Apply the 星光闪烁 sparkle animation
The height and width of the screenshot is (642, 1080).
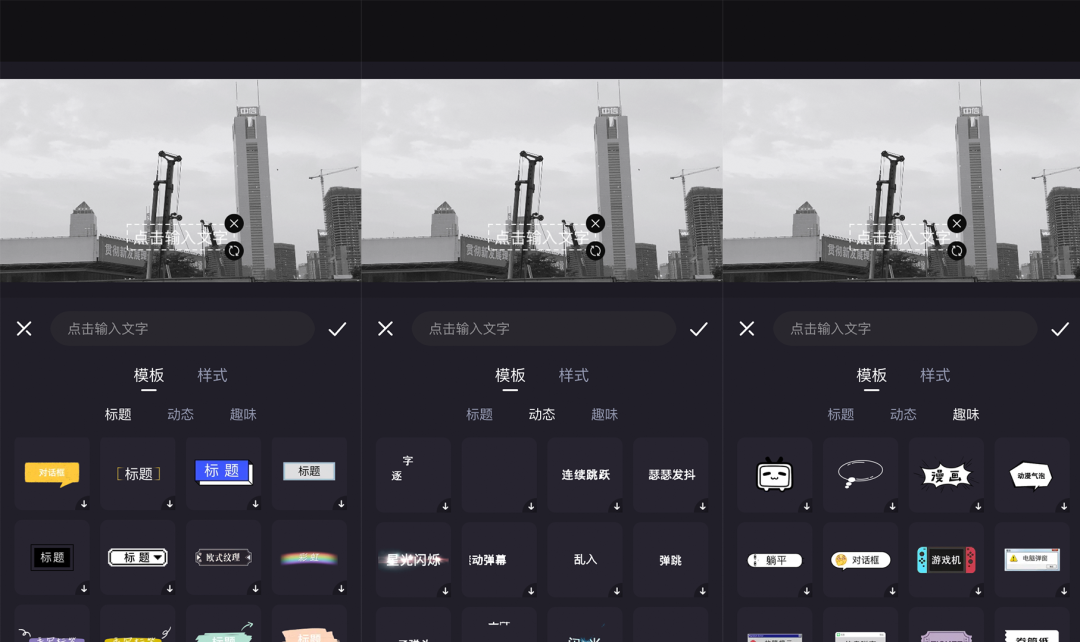pos(413,560)
